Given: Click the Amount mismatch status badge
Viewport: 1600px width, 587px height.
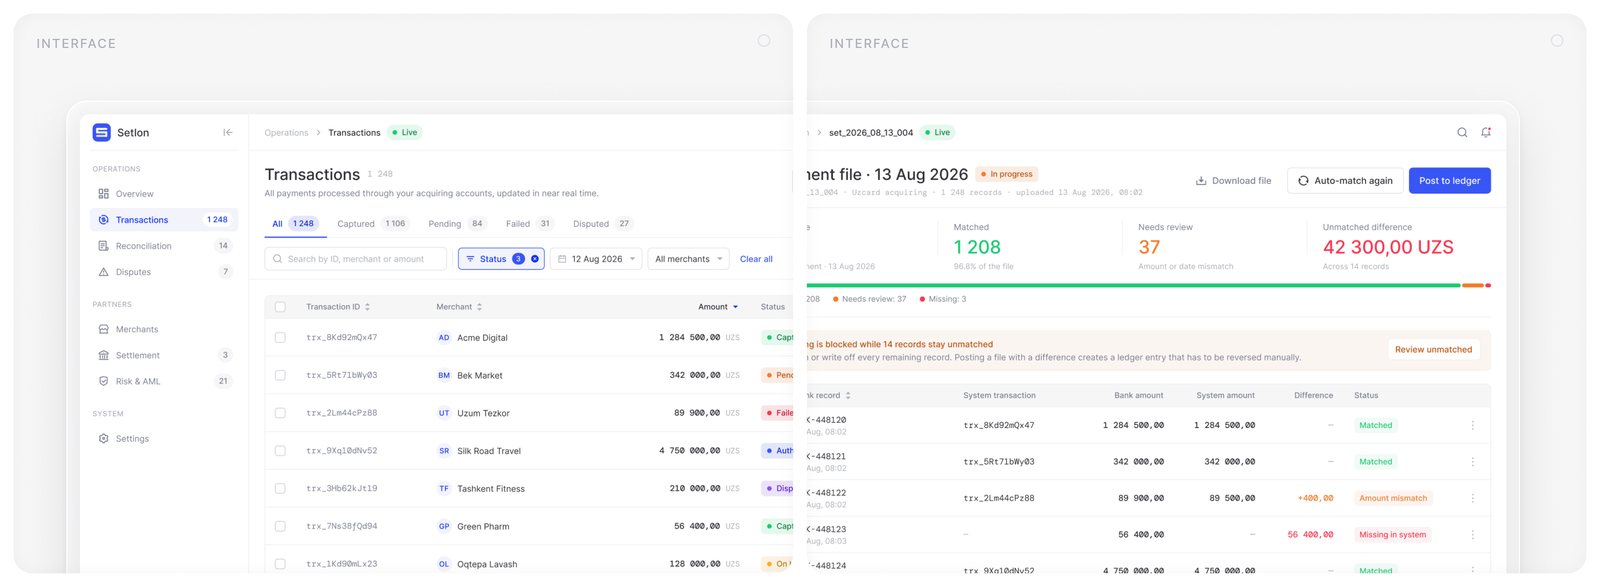Looking at the screenshot, I should (1393, 498).
